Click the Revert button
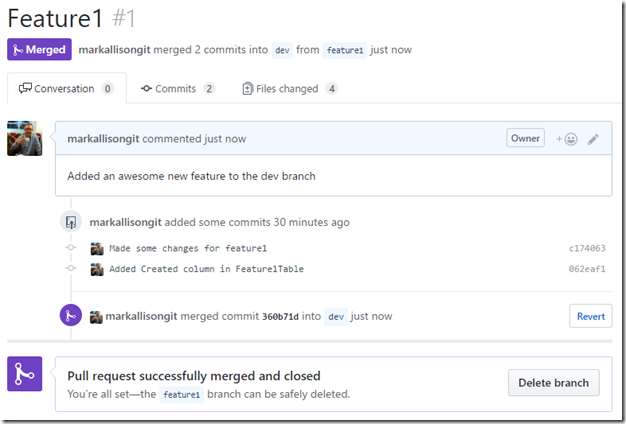 point(590,316)
